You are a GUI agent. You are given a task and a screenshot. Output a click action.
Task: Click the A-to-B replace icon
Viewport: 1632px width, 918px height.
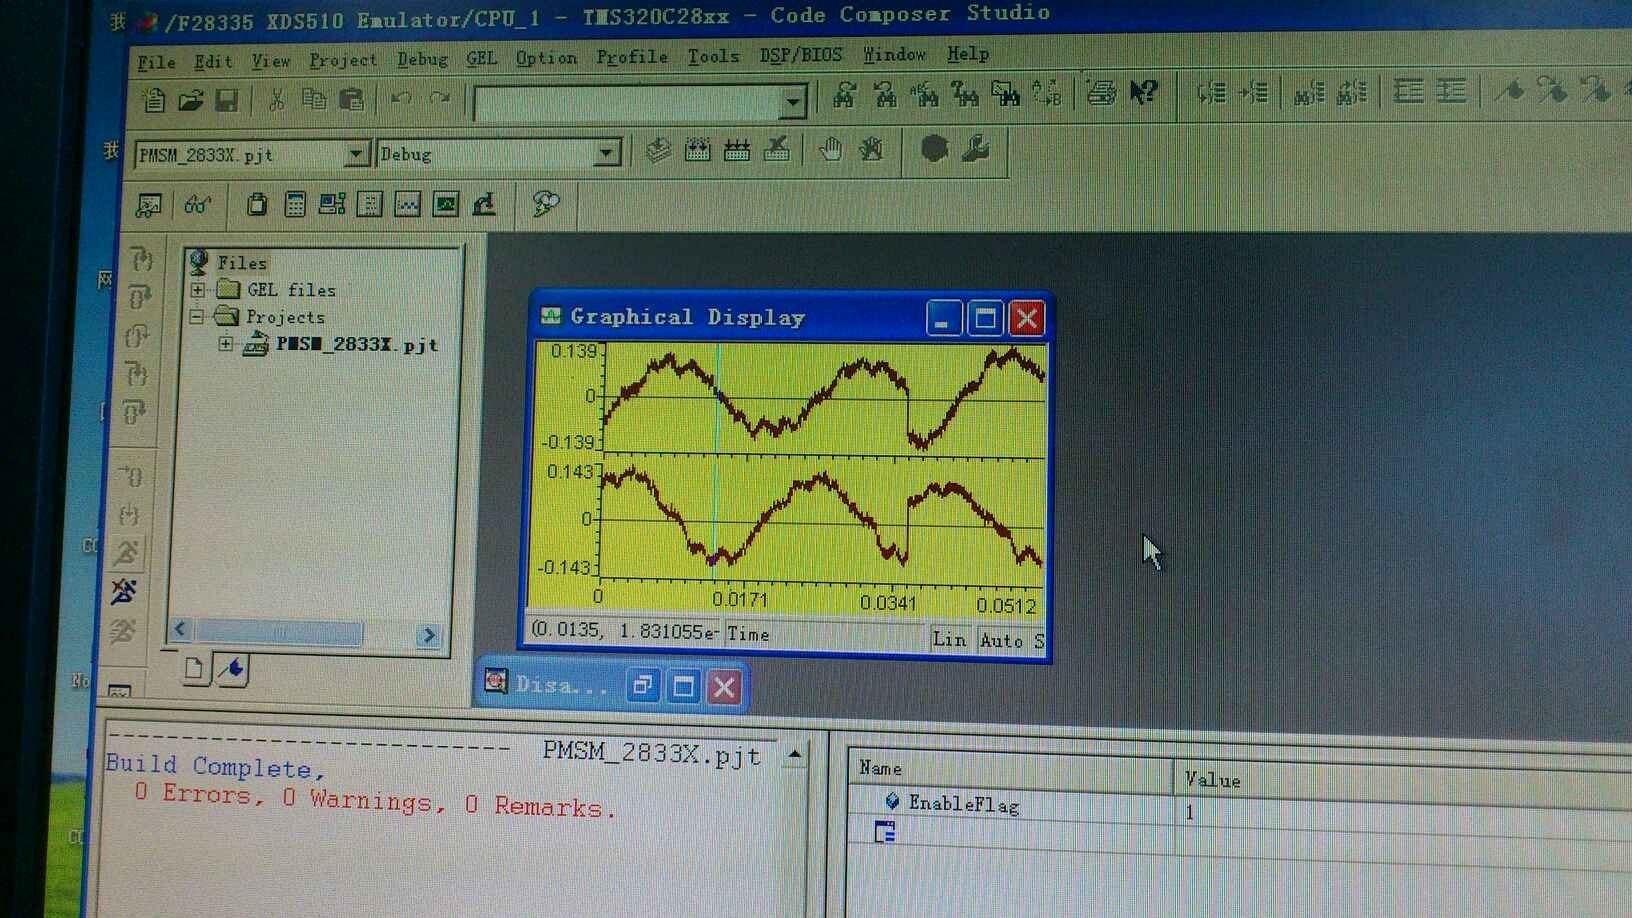1047,93
